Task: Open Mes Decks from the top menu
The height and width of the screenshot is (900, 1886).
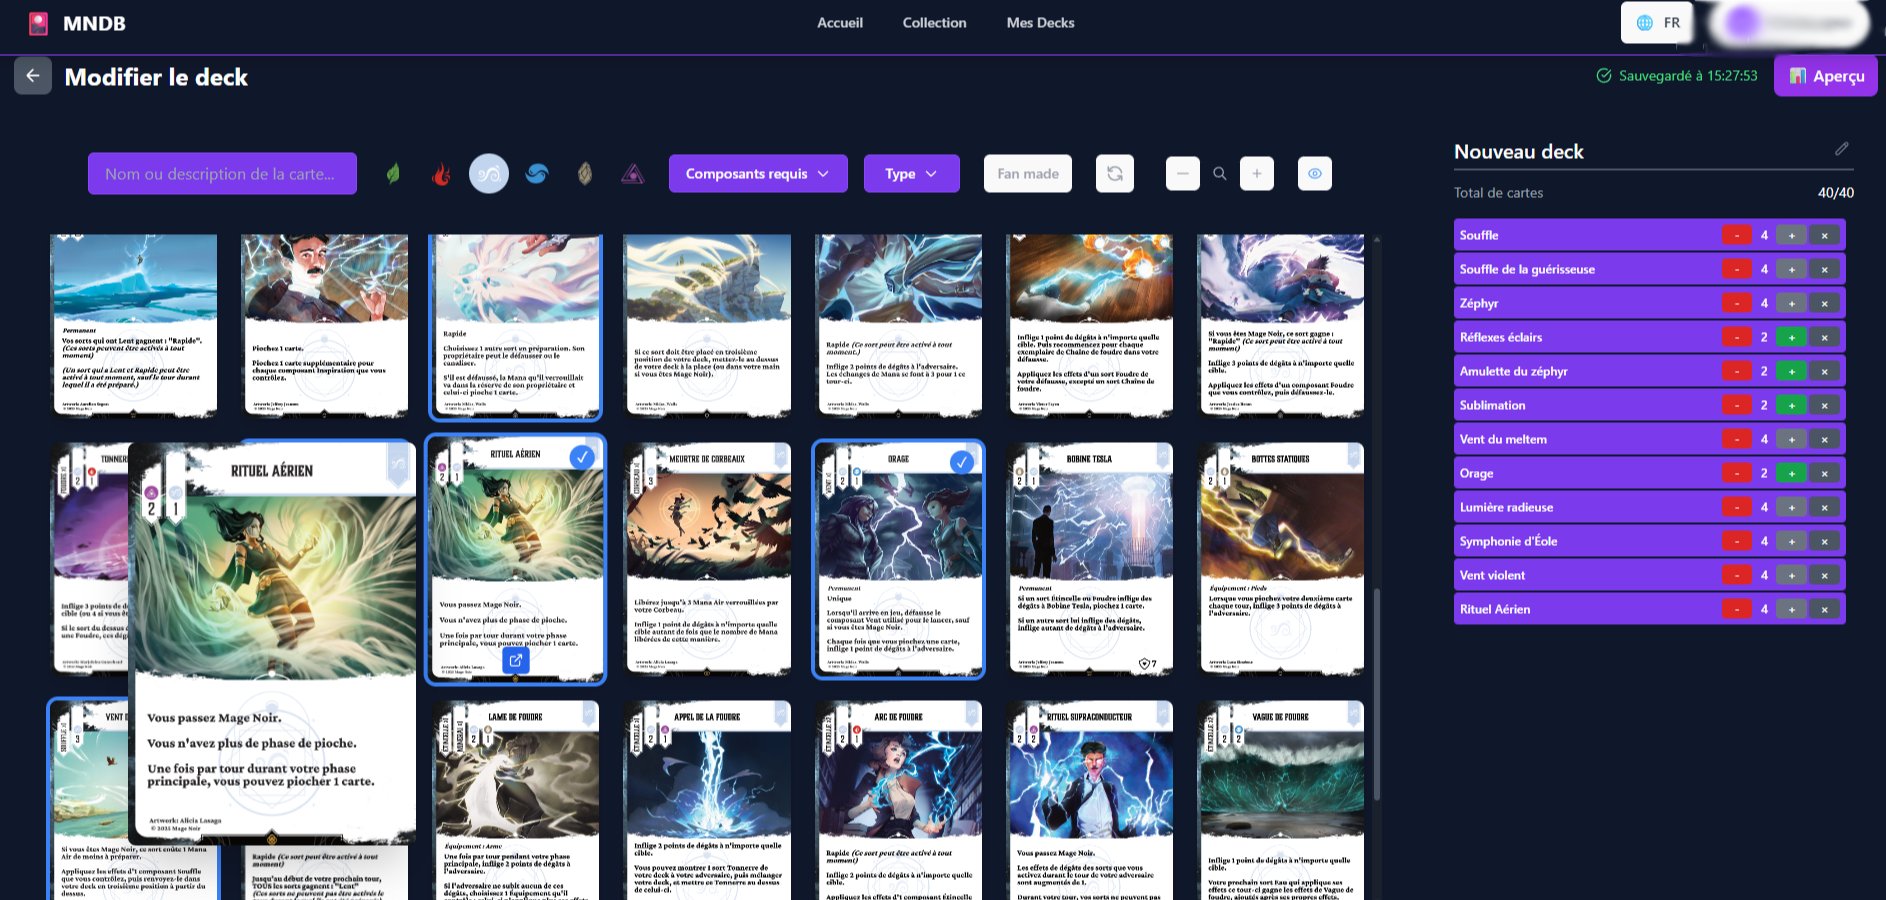Action: (1040, 22)
